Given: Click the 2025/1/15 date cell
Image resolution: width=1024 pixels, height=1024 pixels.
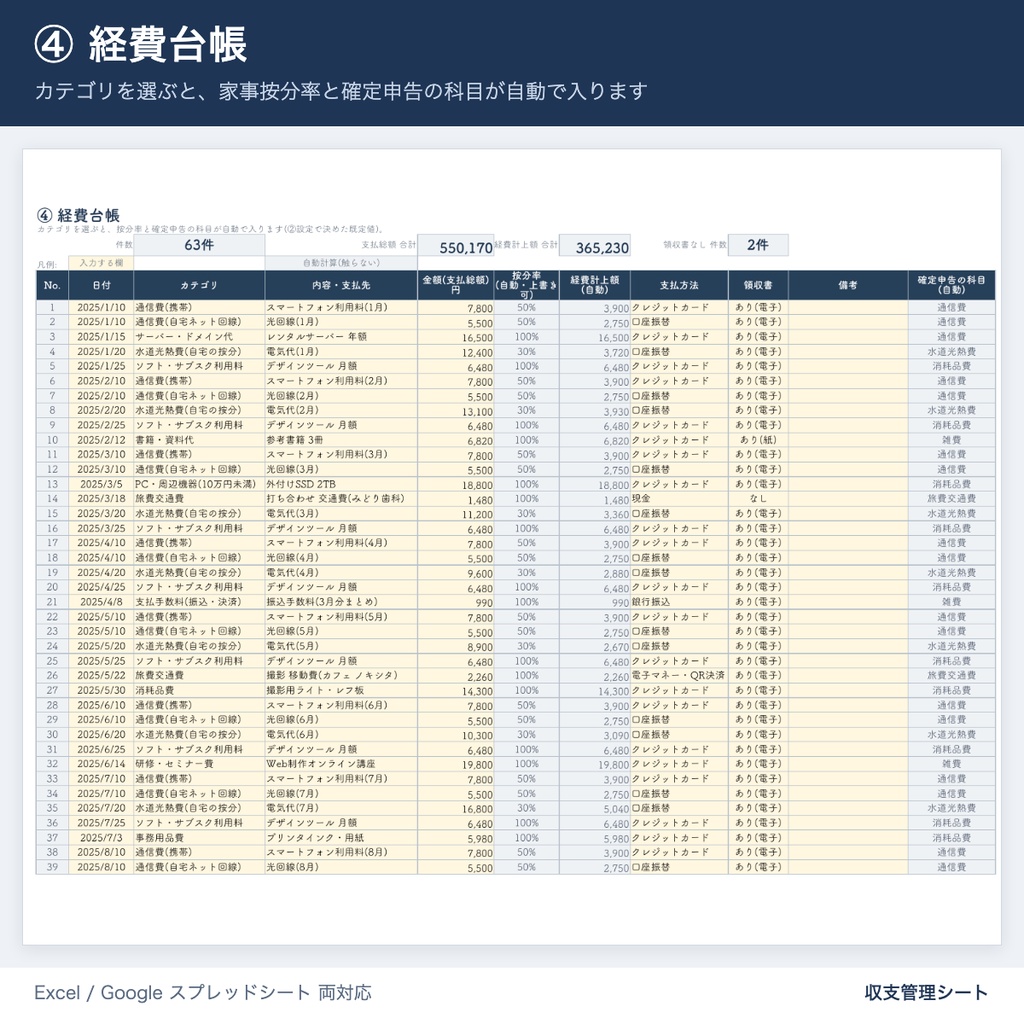Looking at the screenshot, I should (101, 337).
